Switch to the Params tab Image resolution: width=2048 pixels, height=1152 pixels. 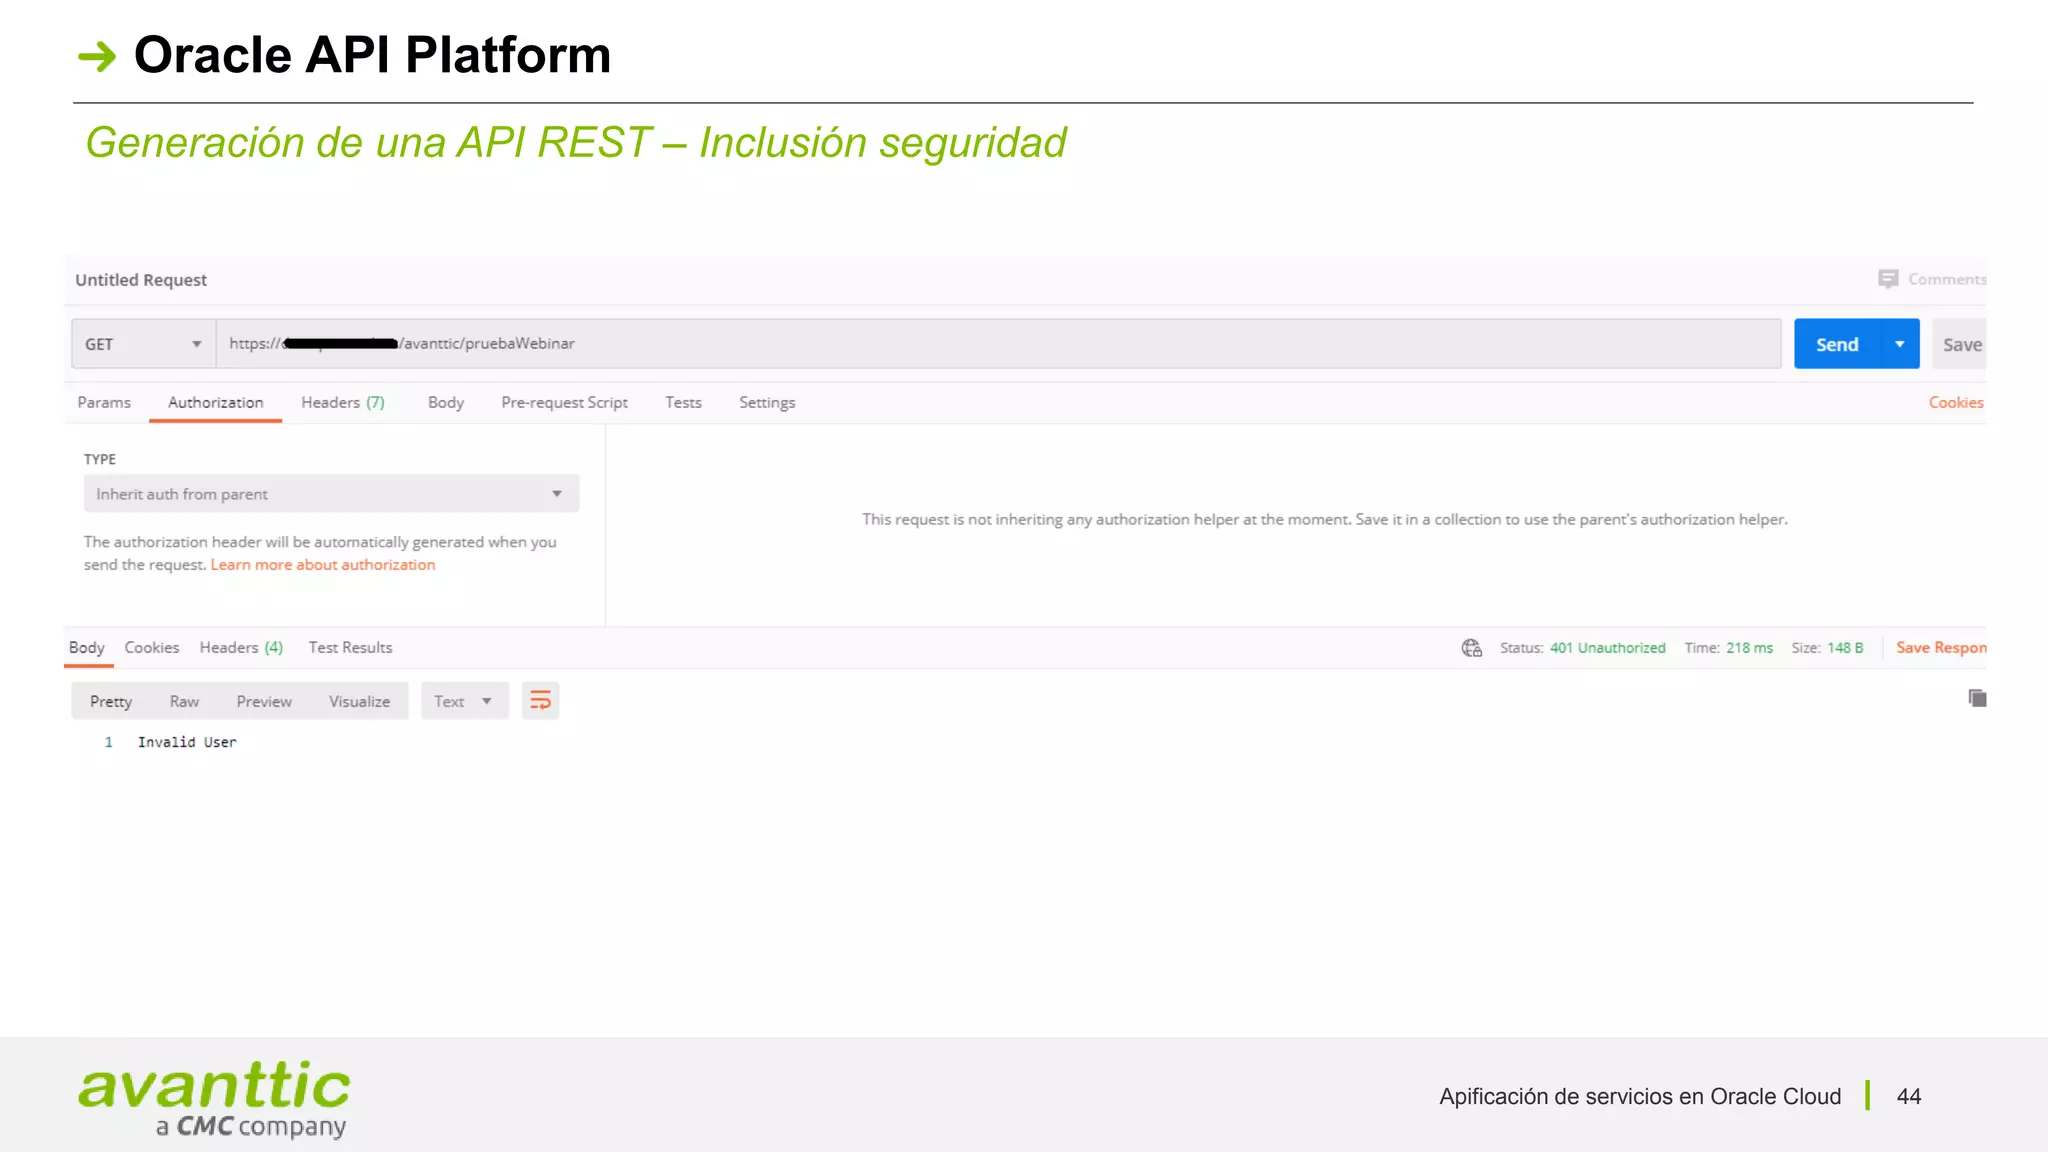(x=104, y=402)
